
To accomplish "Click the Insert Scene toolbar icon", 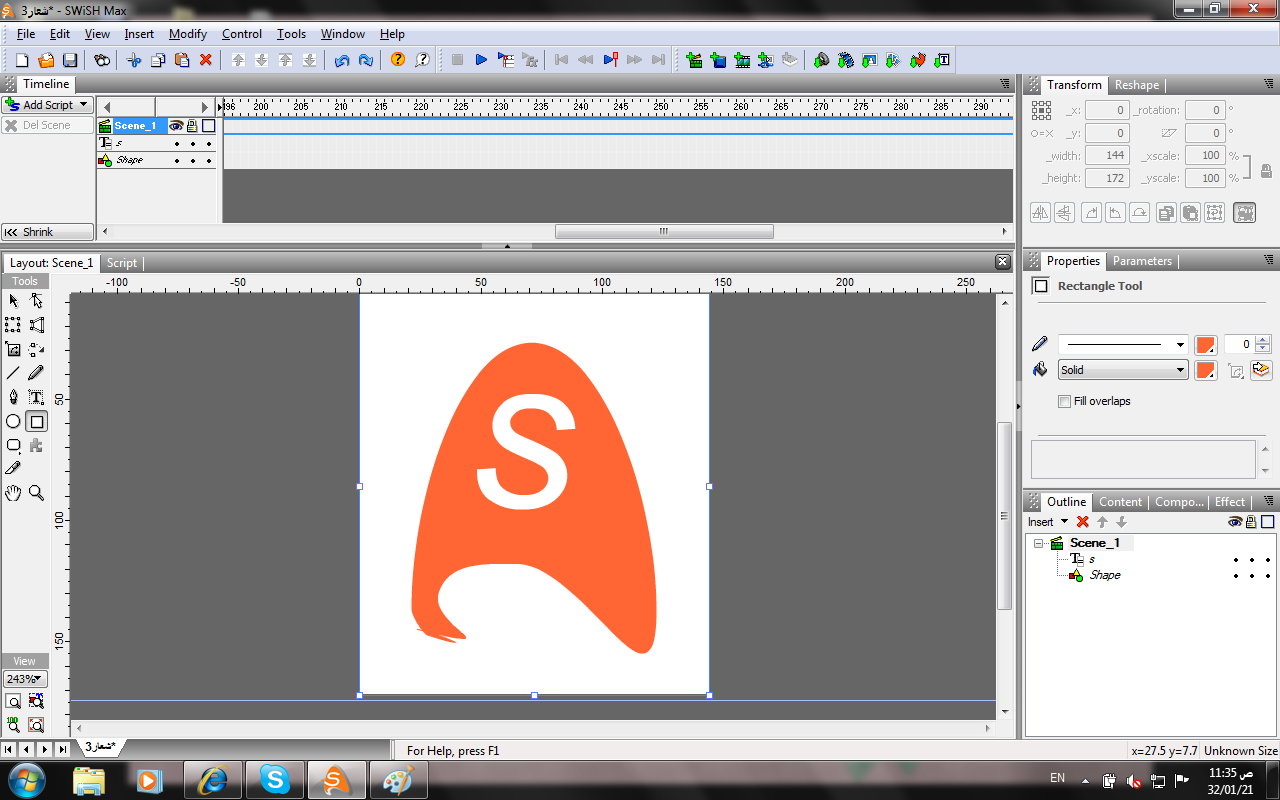I will pos(694,60).
